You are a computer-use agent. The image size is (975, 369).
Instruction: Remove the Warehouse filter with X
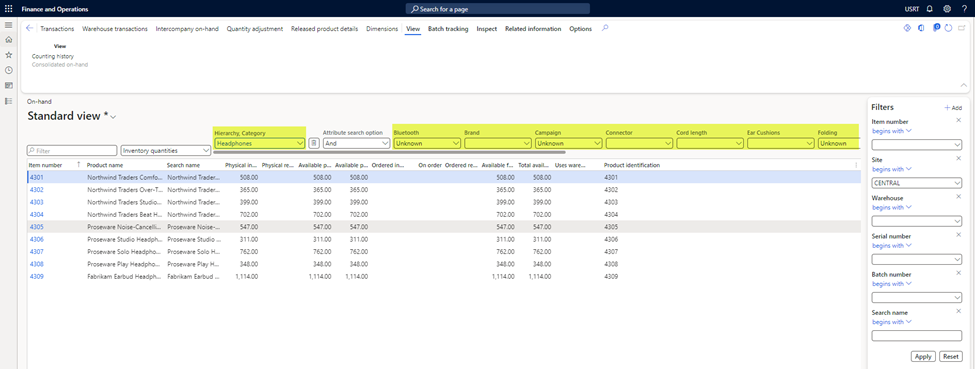point(958,197)
